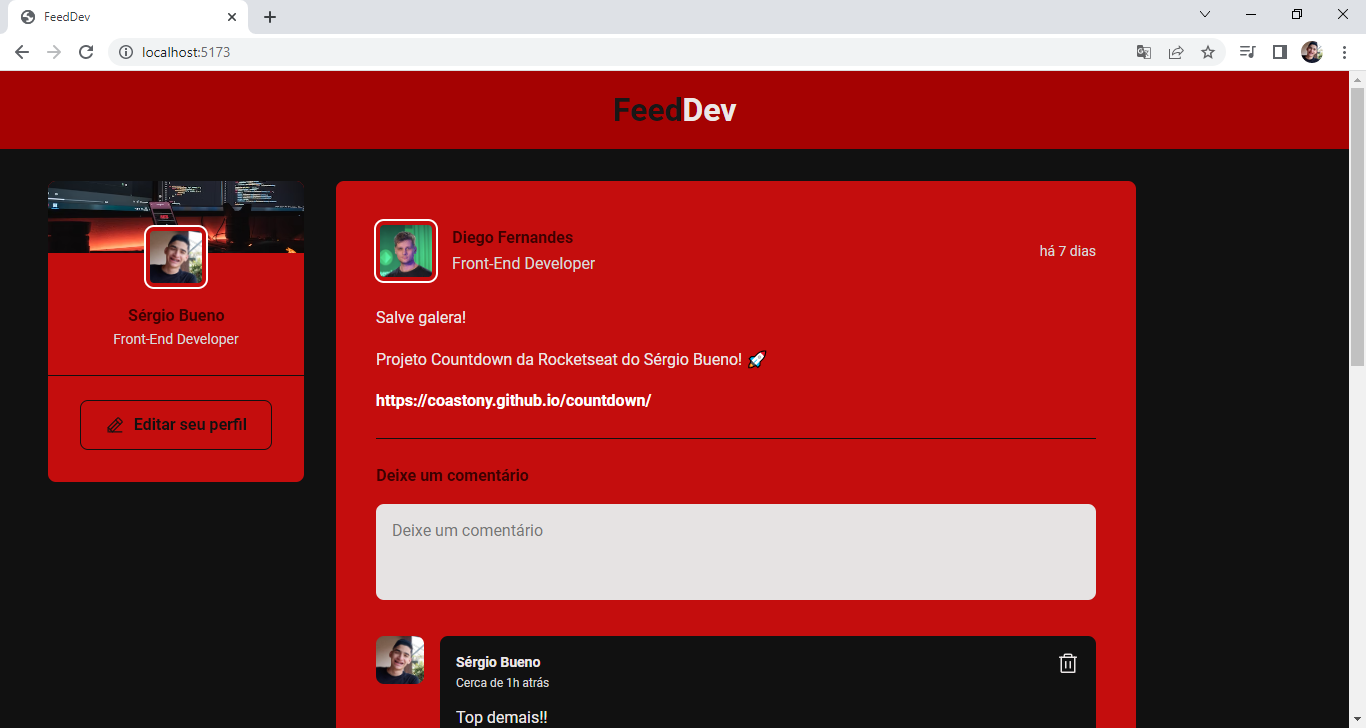Open the tab search chevron

[x=1205, y=14]
